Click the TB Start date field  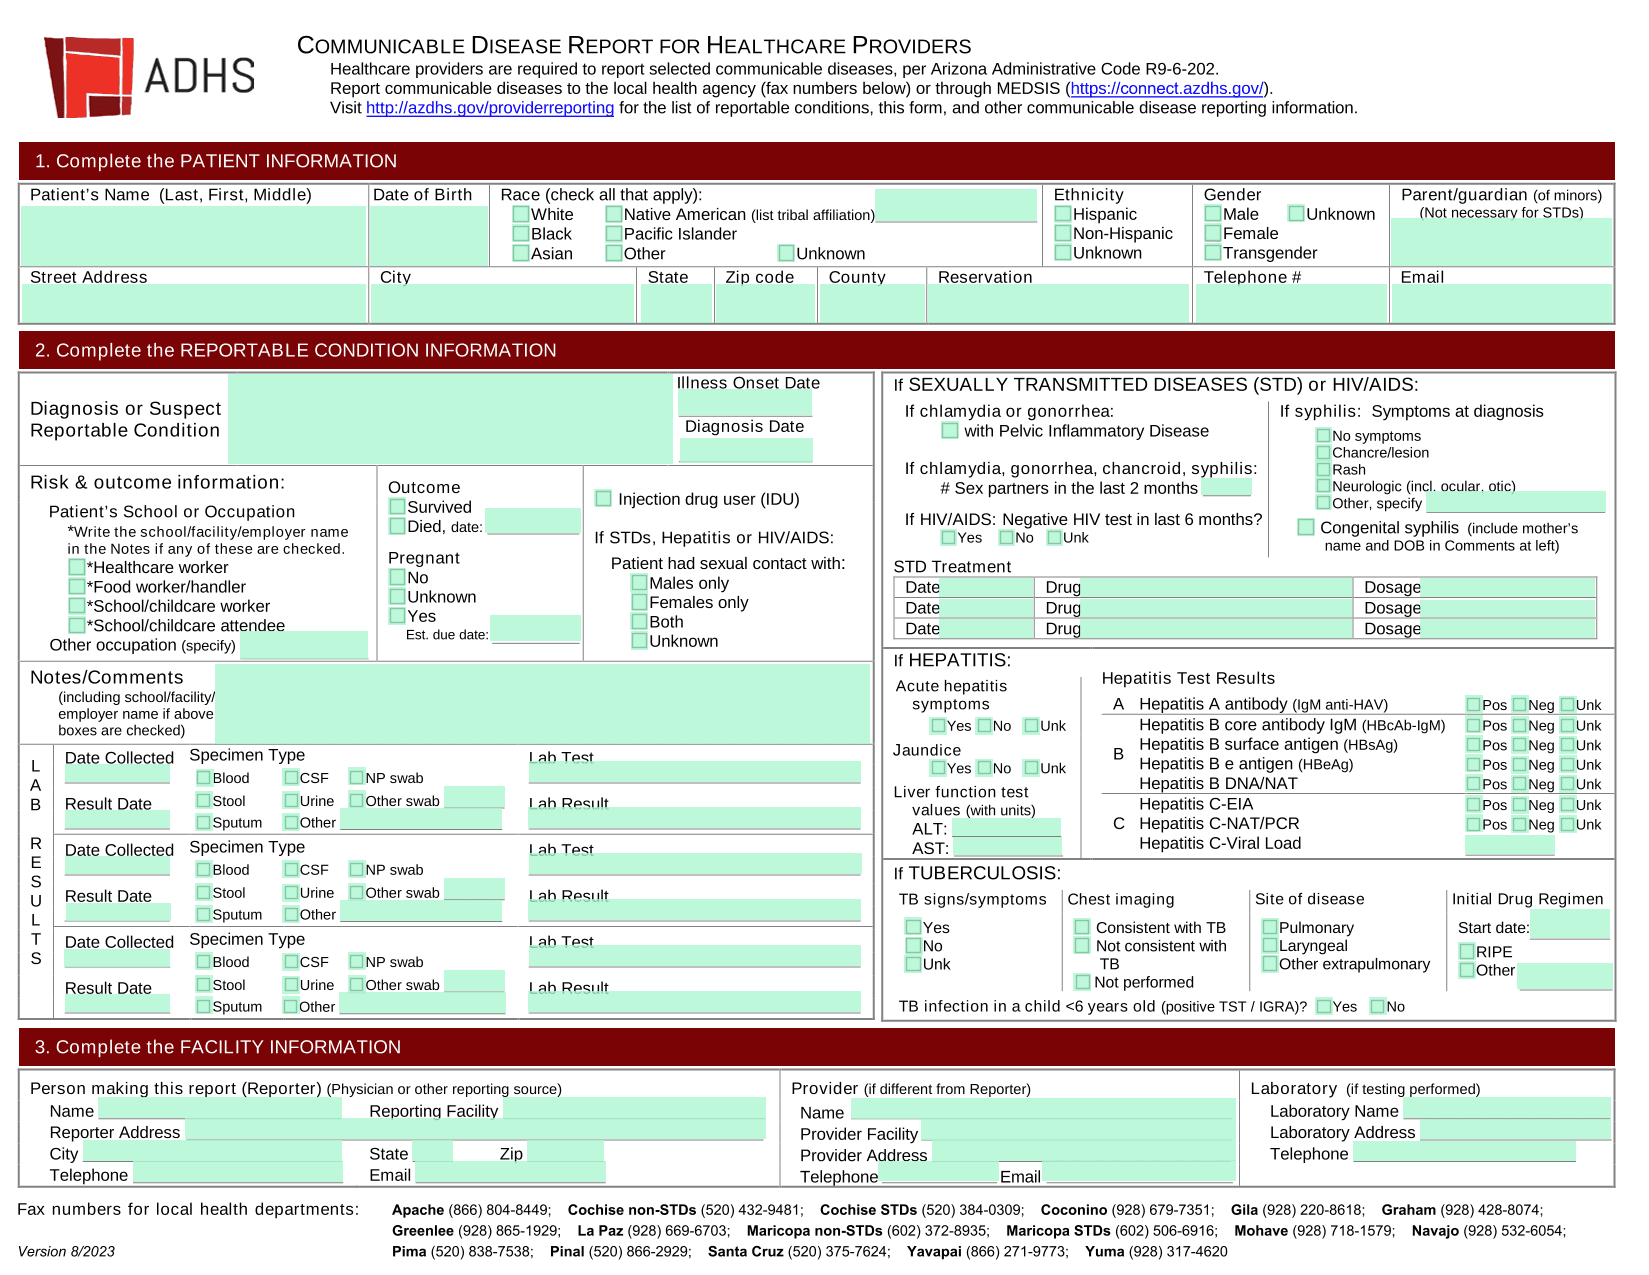click(x=1570, y=926)
